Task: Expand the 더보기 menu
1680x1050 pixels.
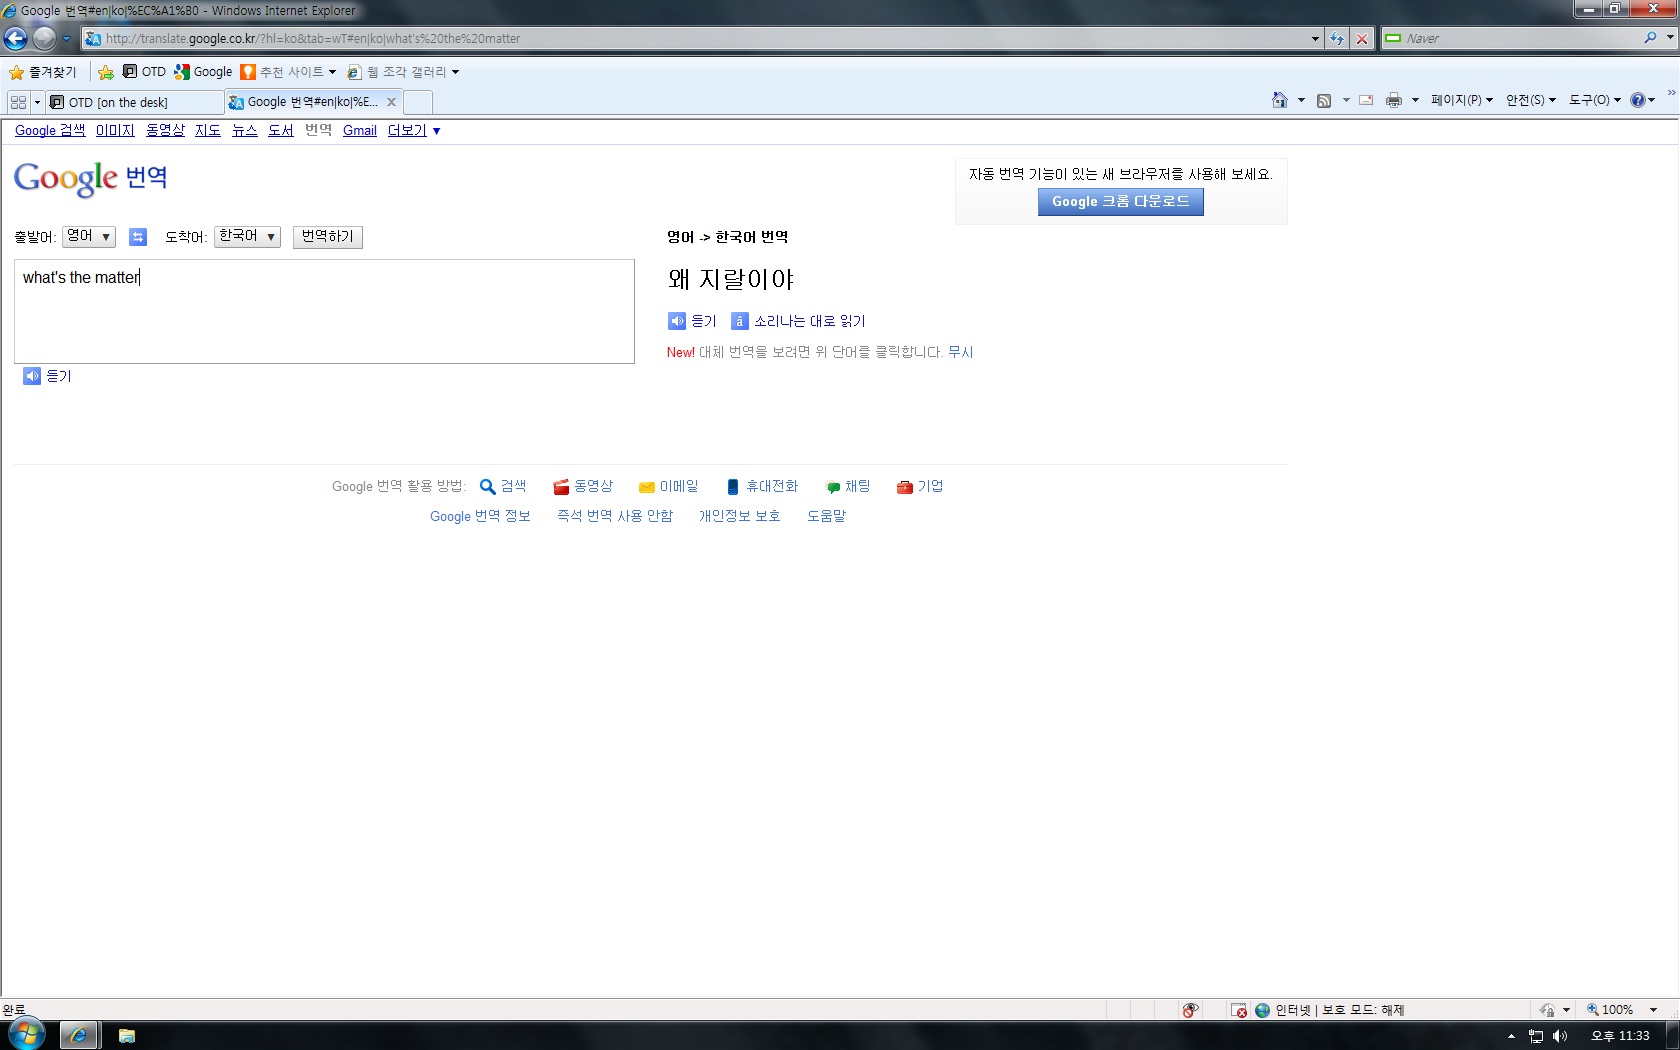Action: point(414,130)
